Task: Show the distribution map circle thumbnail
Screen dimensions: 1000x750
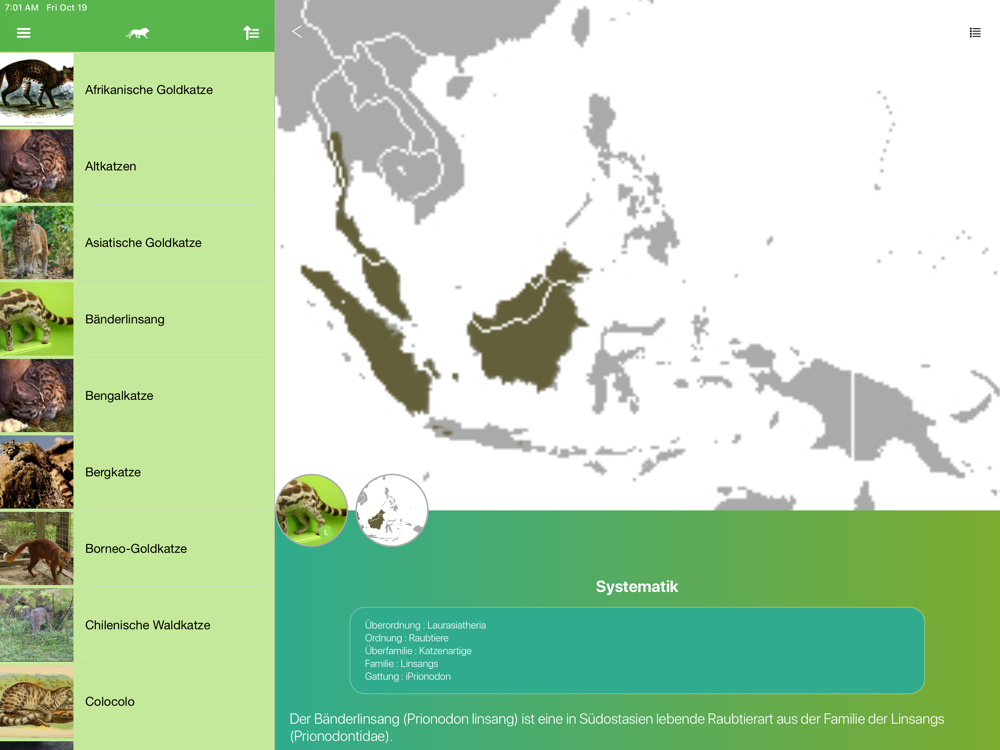Action: click(392, 510)
